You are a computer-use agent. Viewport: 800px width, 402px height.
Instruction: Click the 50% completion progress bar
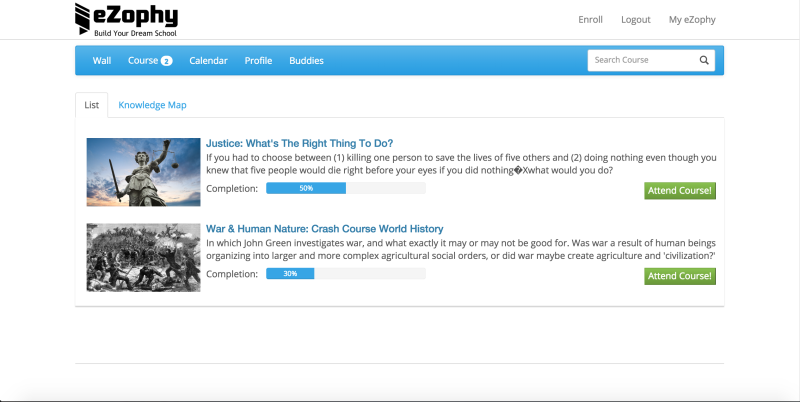(x=346, y=188)
